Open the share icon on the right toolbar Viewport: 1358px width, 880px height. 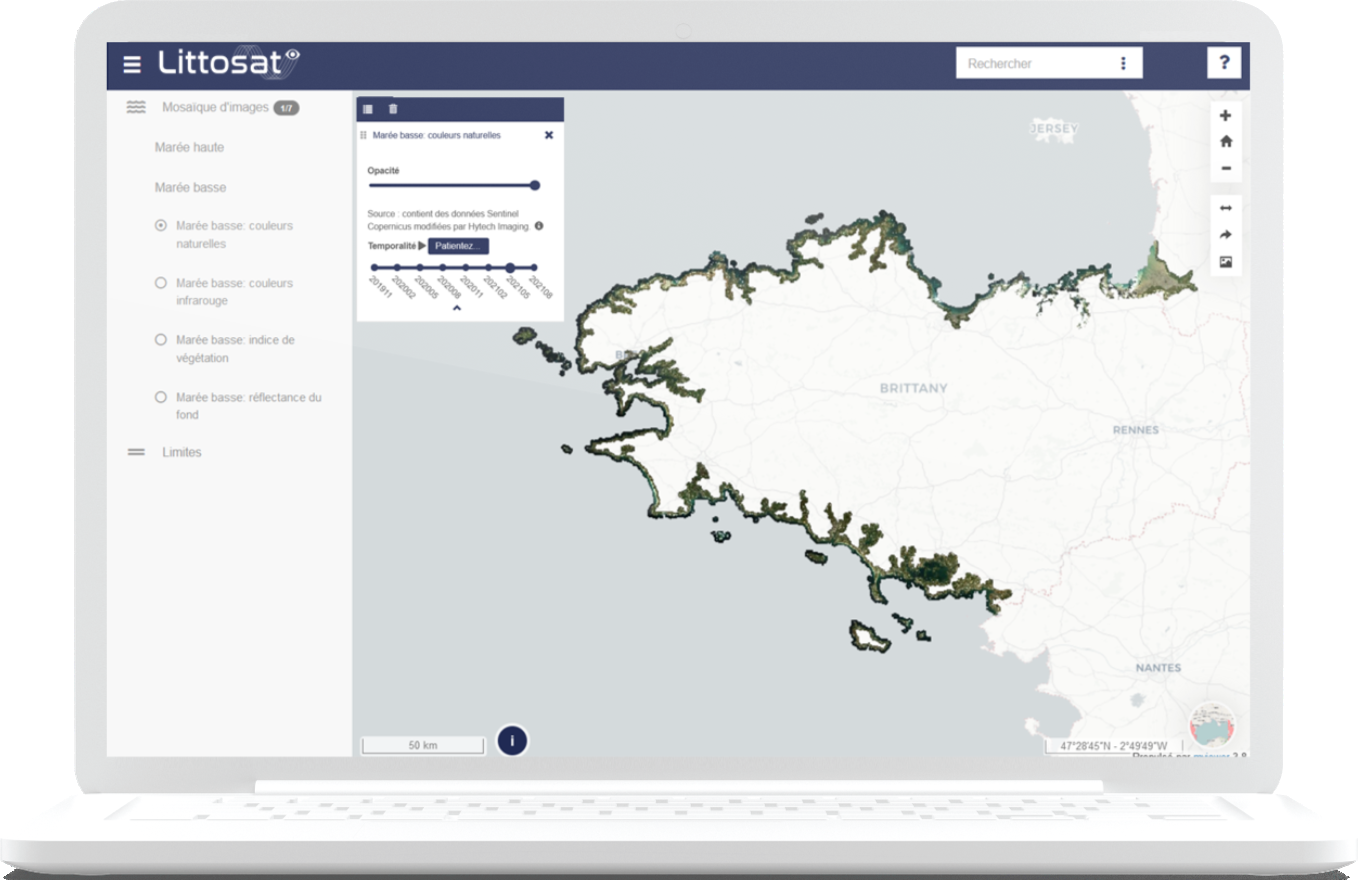1224,235
